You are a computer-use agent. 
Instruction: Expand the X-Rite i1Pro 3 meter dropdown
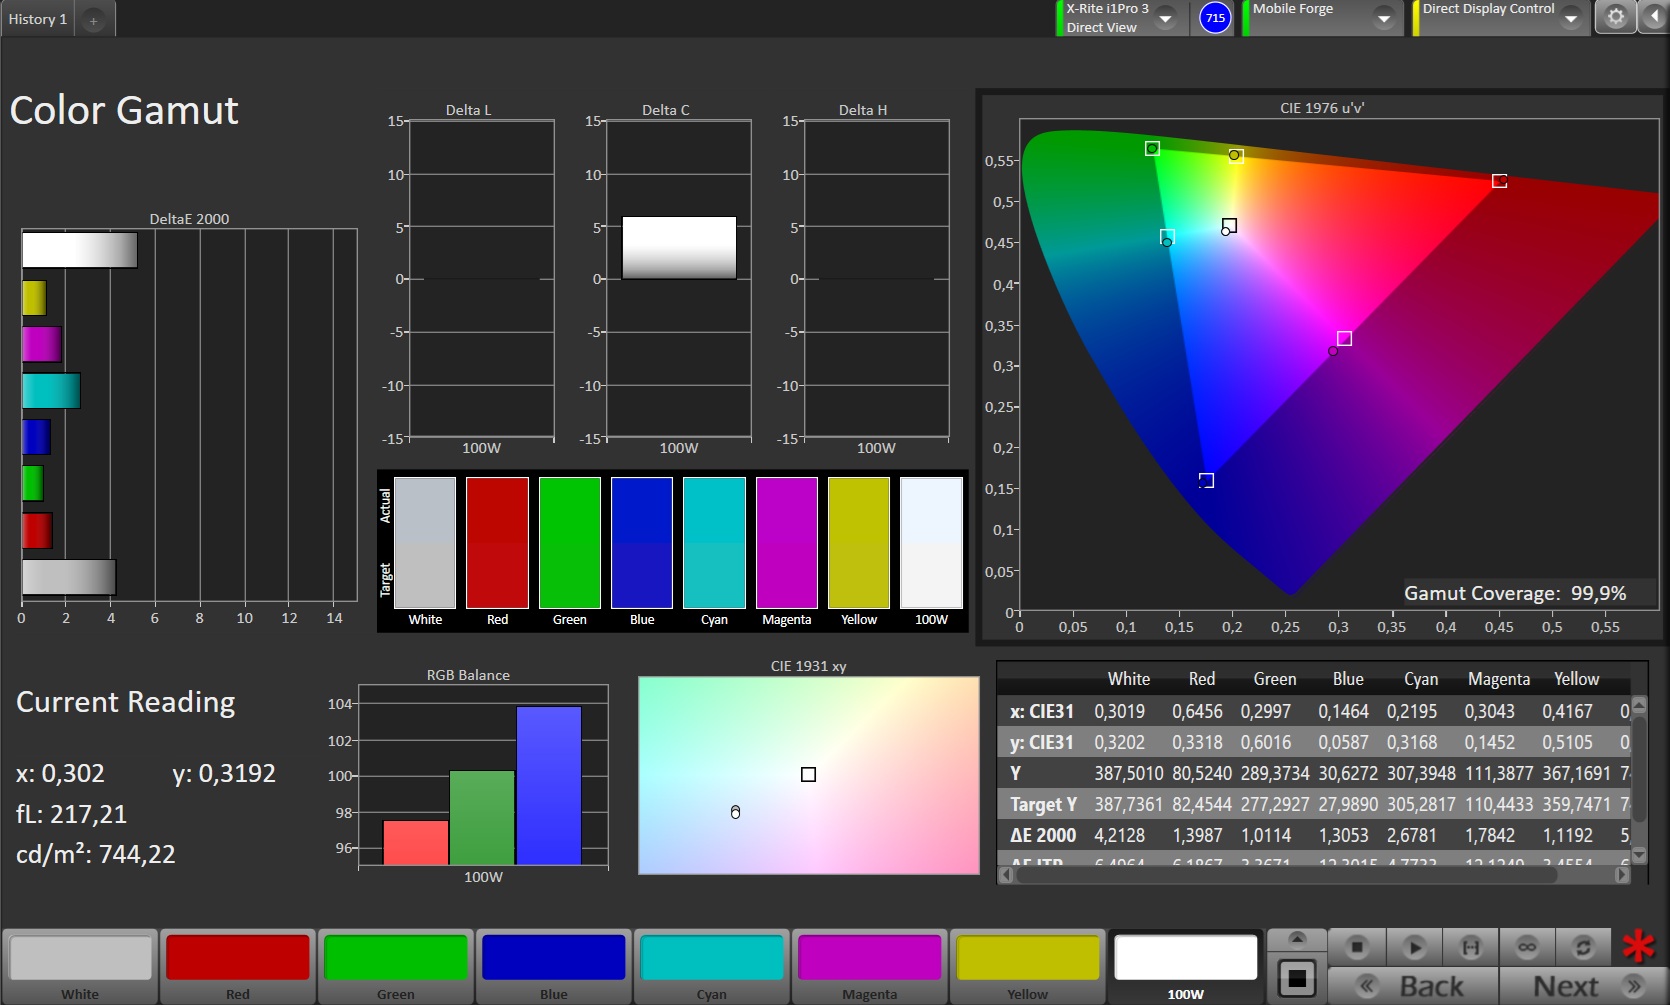click(x=1165, y=19)
